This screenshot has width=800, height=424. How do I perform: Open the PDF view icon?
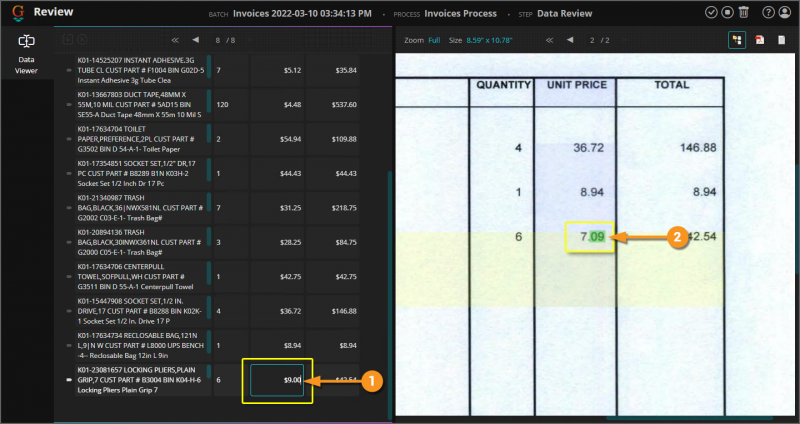(760, 40)
